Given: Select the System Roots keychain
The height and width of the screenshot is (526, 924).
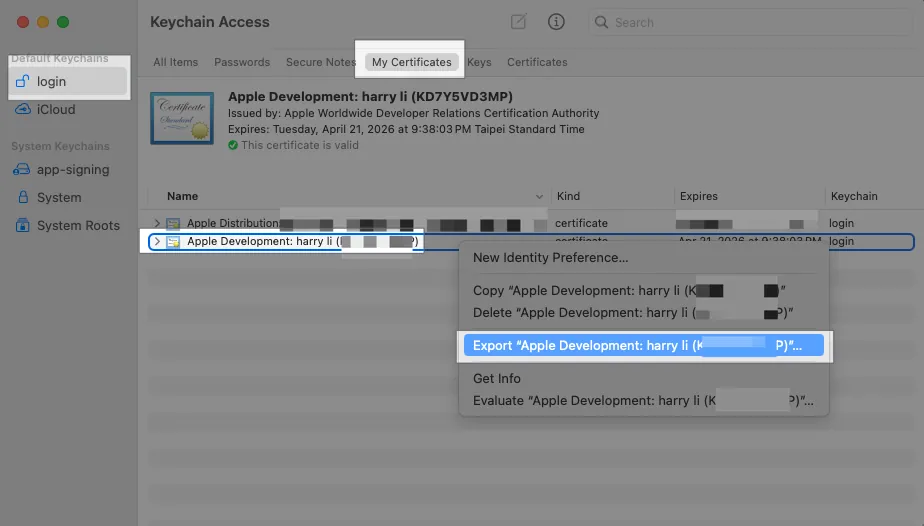Looking at the screenshot, I should click(77, 226).
